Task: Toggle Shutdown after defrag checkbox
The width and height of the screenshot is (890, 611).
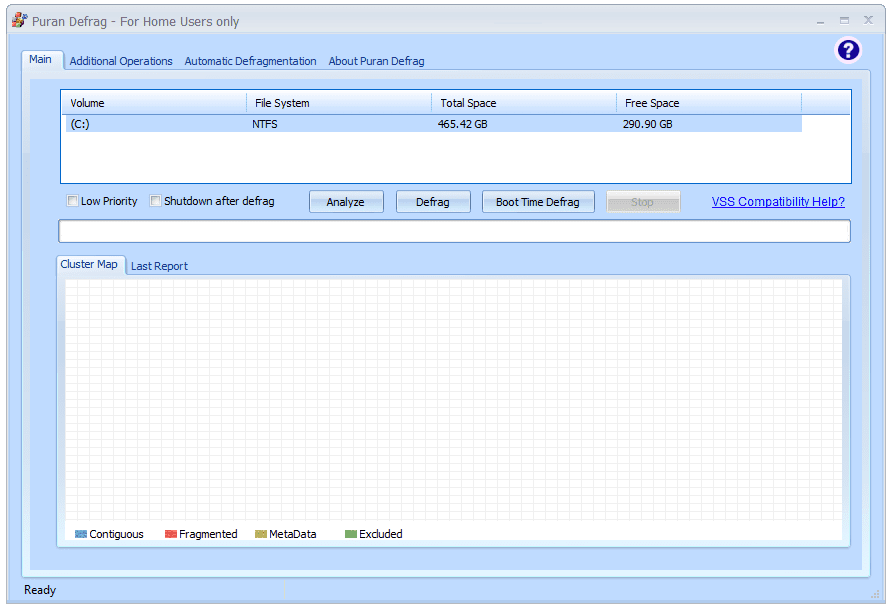Action: [156, 201]
